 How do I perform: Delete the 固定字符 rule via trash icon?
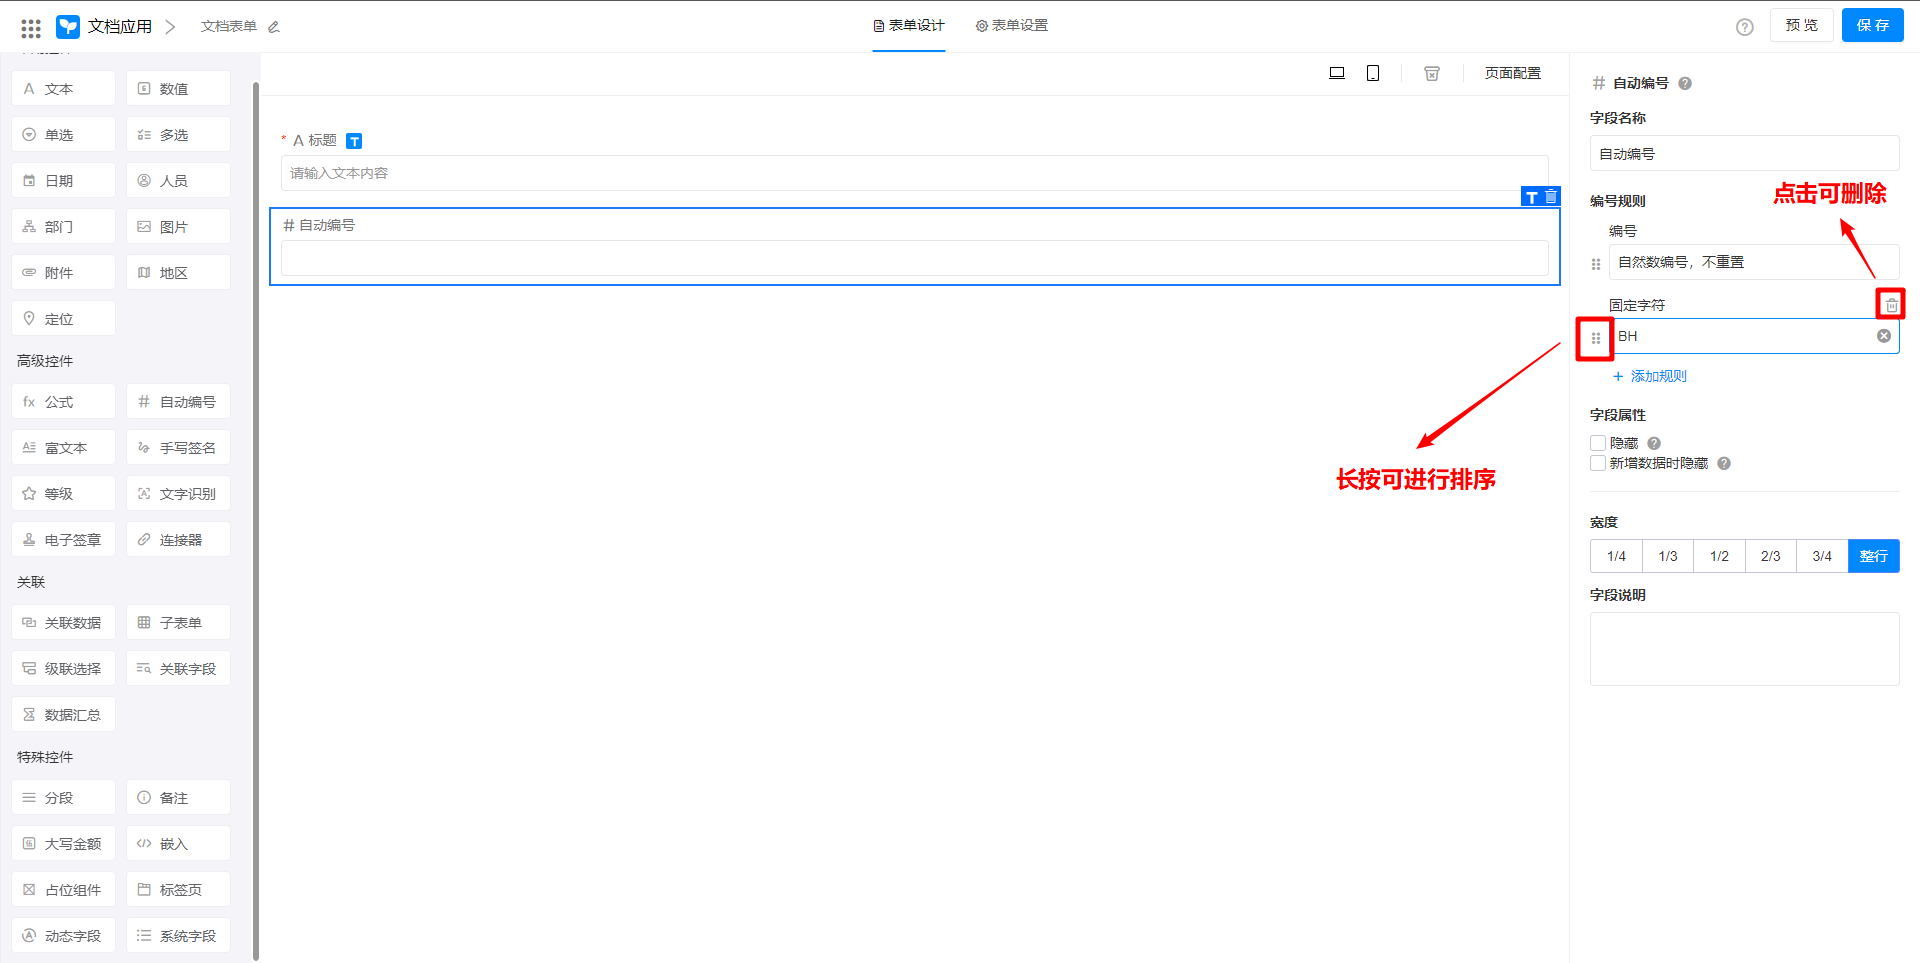click(1891, 304)
